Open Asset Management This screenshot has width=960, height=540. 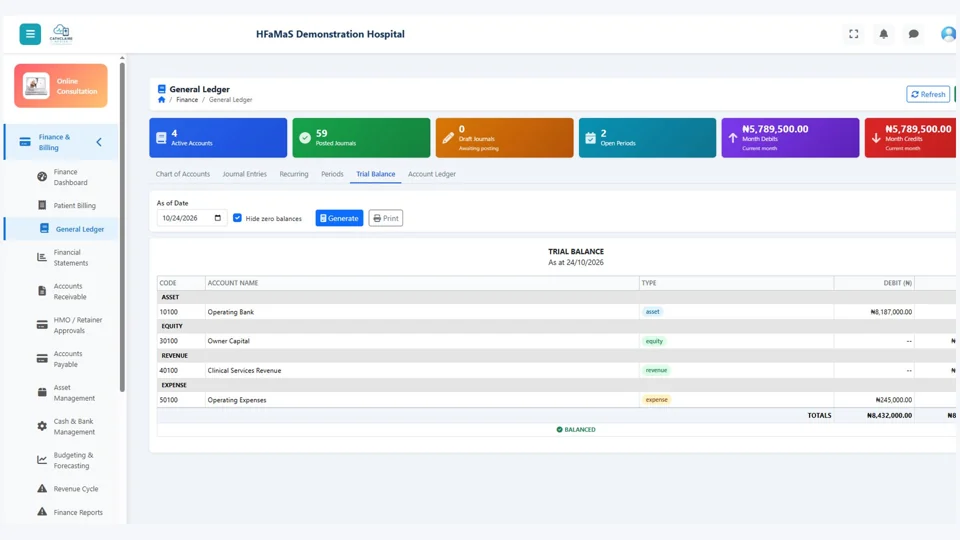coord(73,392)
